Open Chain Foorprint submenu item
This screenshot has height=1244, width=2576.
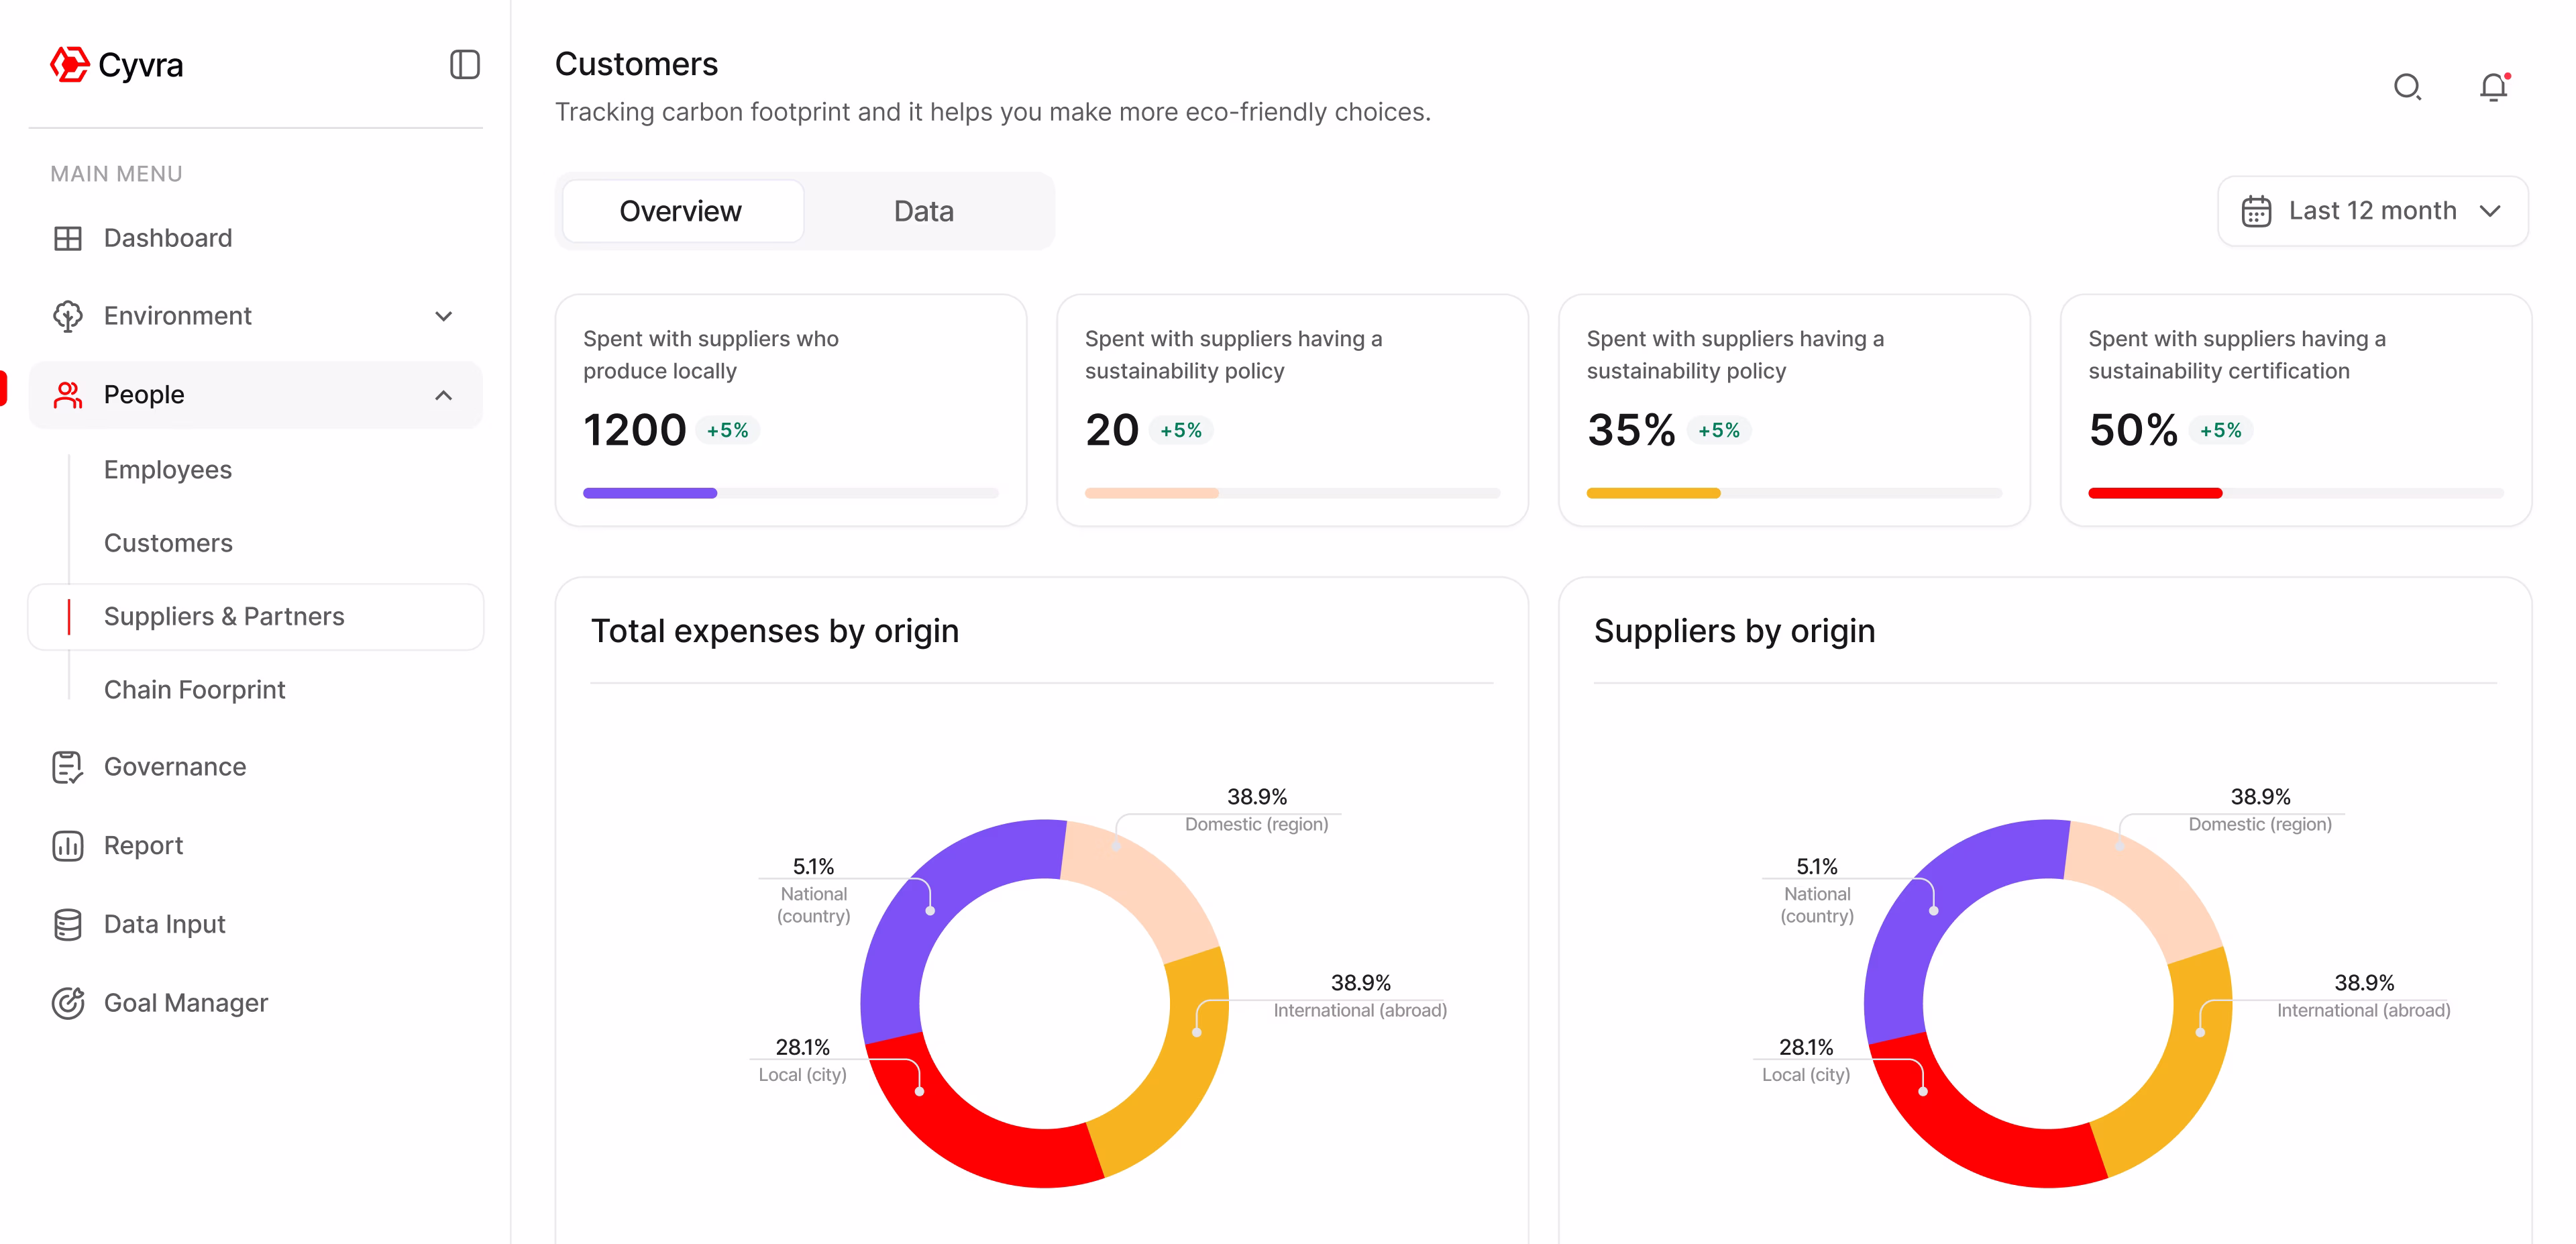pyautogui.click(x=195, y=690)
